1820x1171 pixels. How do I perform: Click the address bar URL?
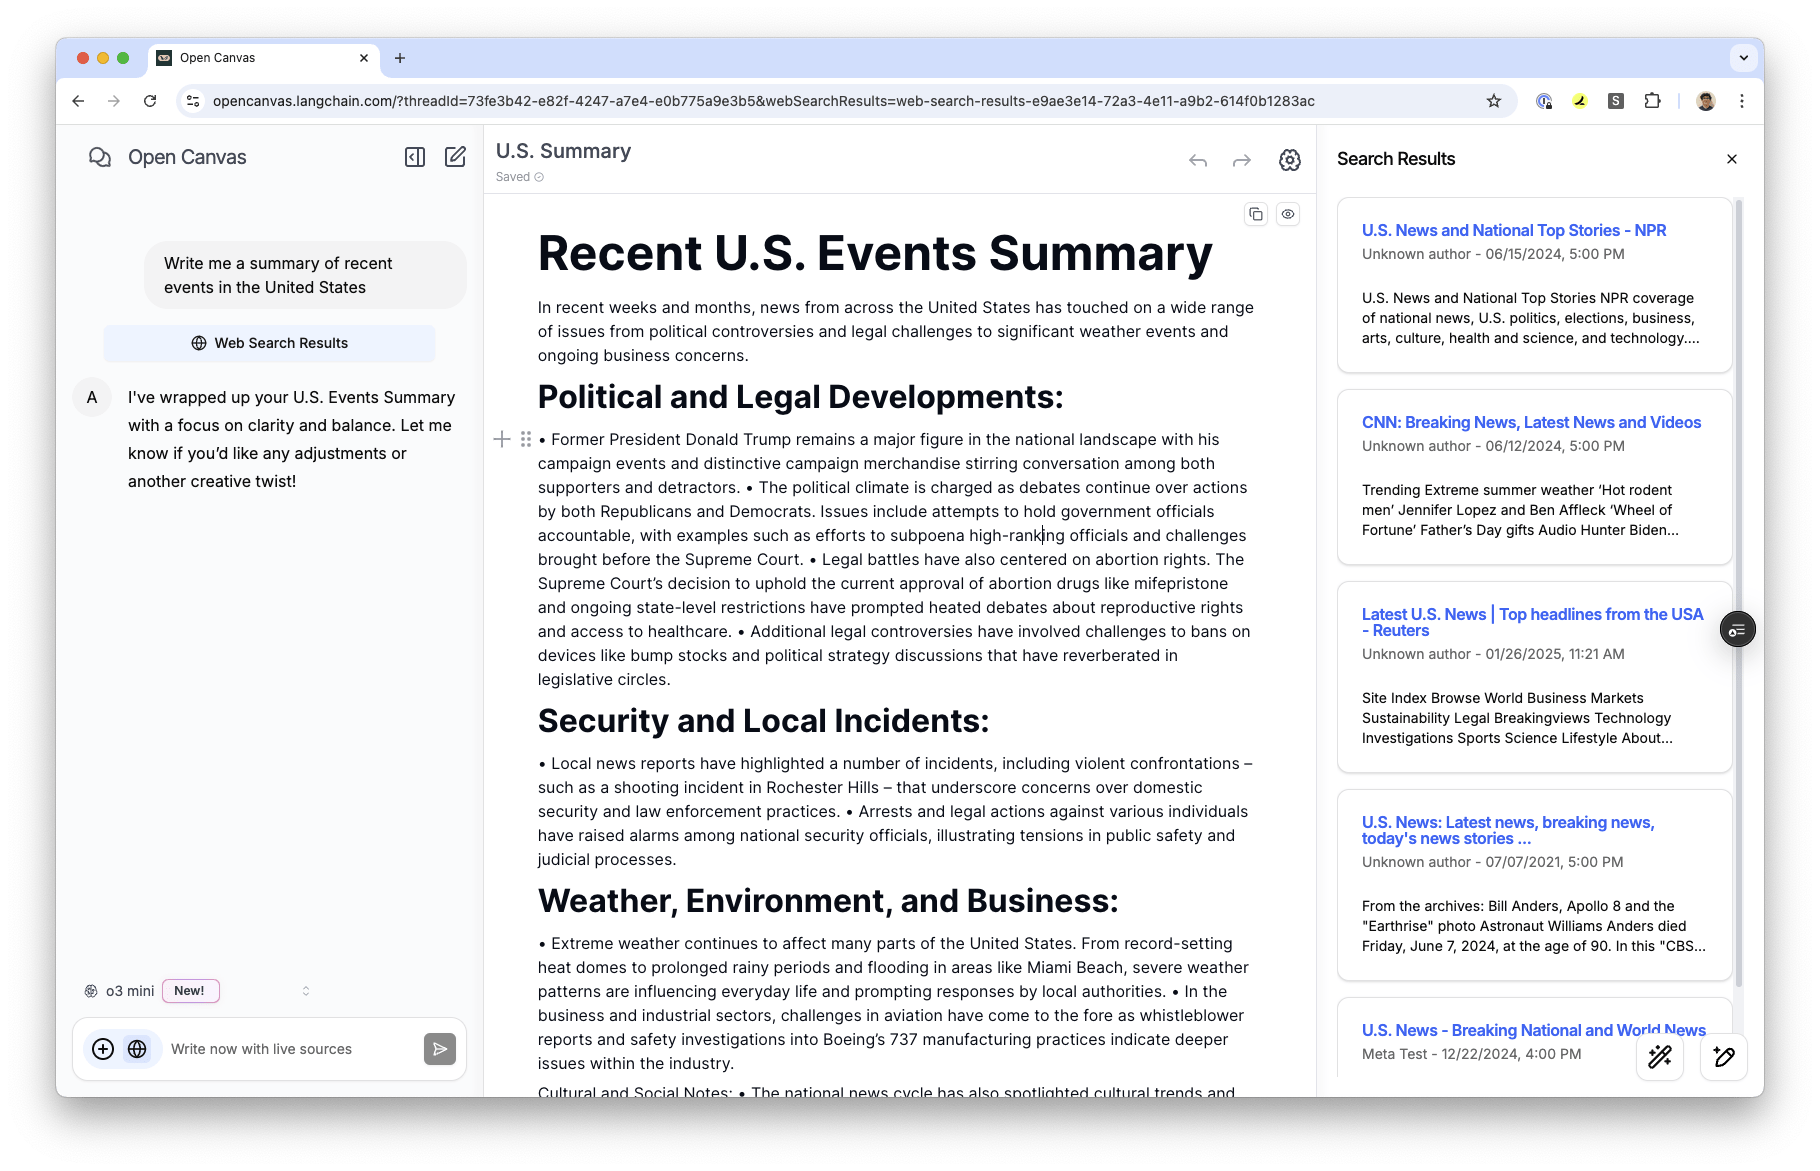click(763, 101)
